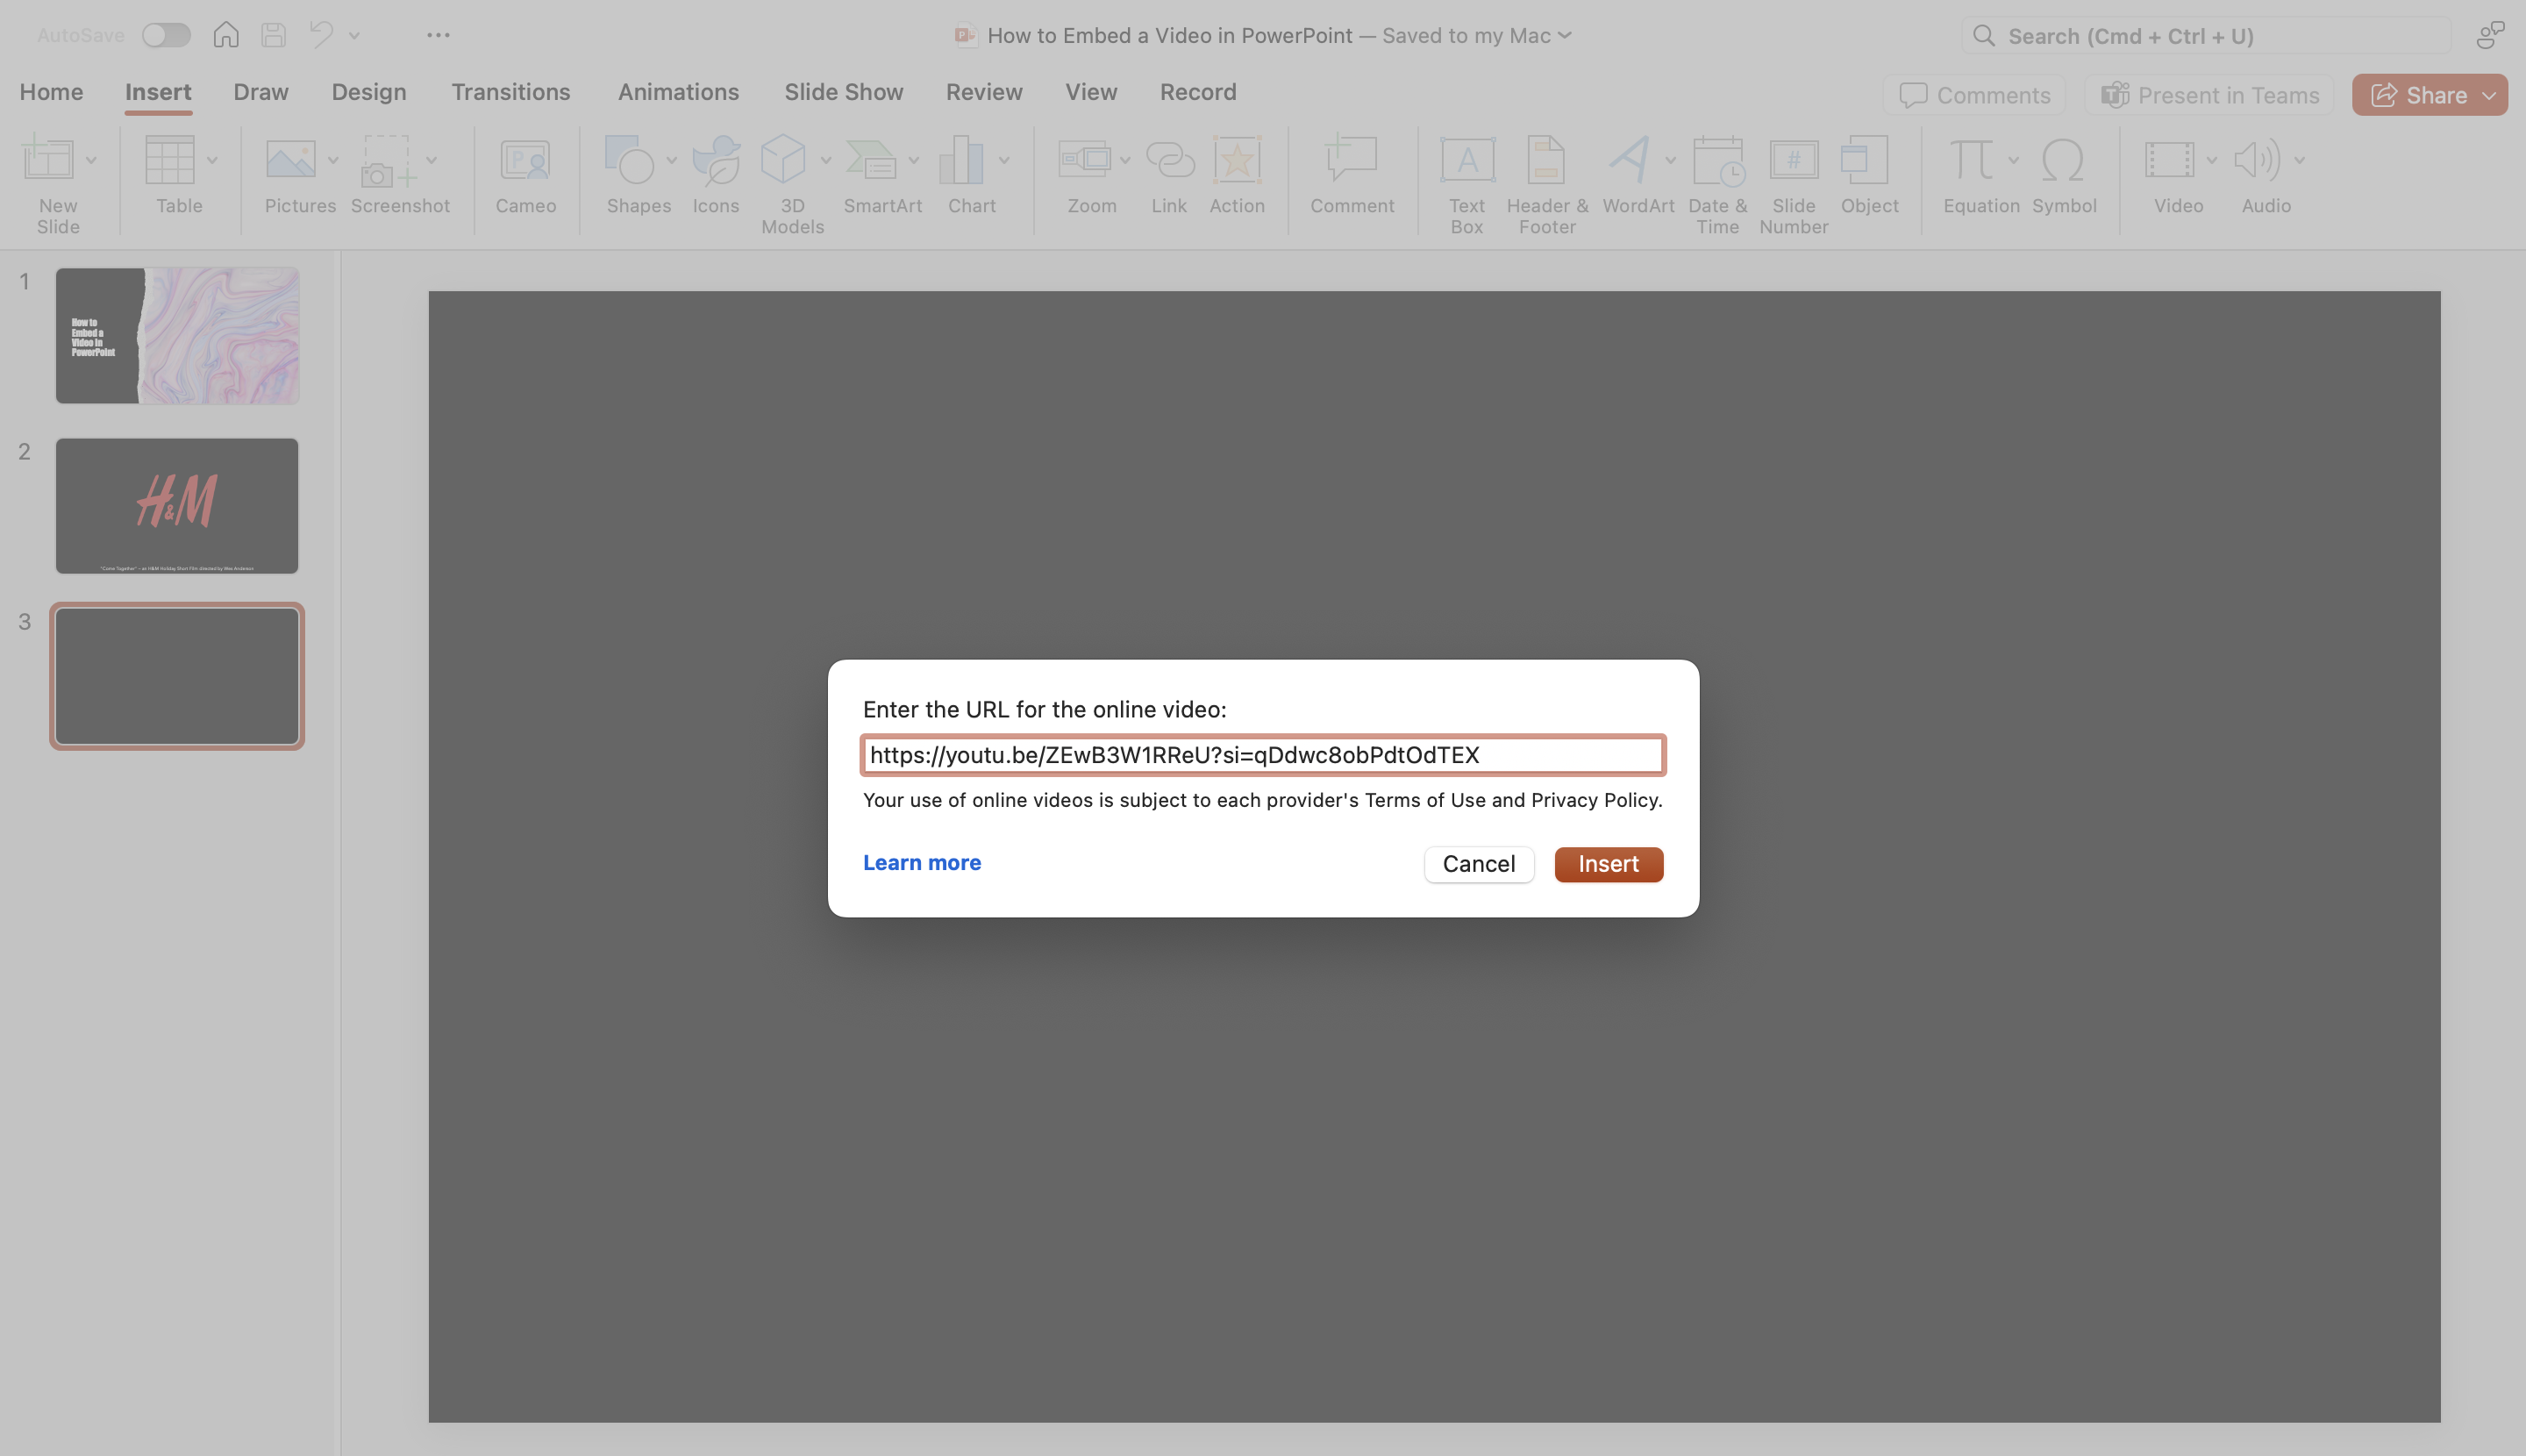Expand the Chart dropdown arrow
Image resolution: width=2526 pixels, height=1456 pixels.
[1004, 160]
